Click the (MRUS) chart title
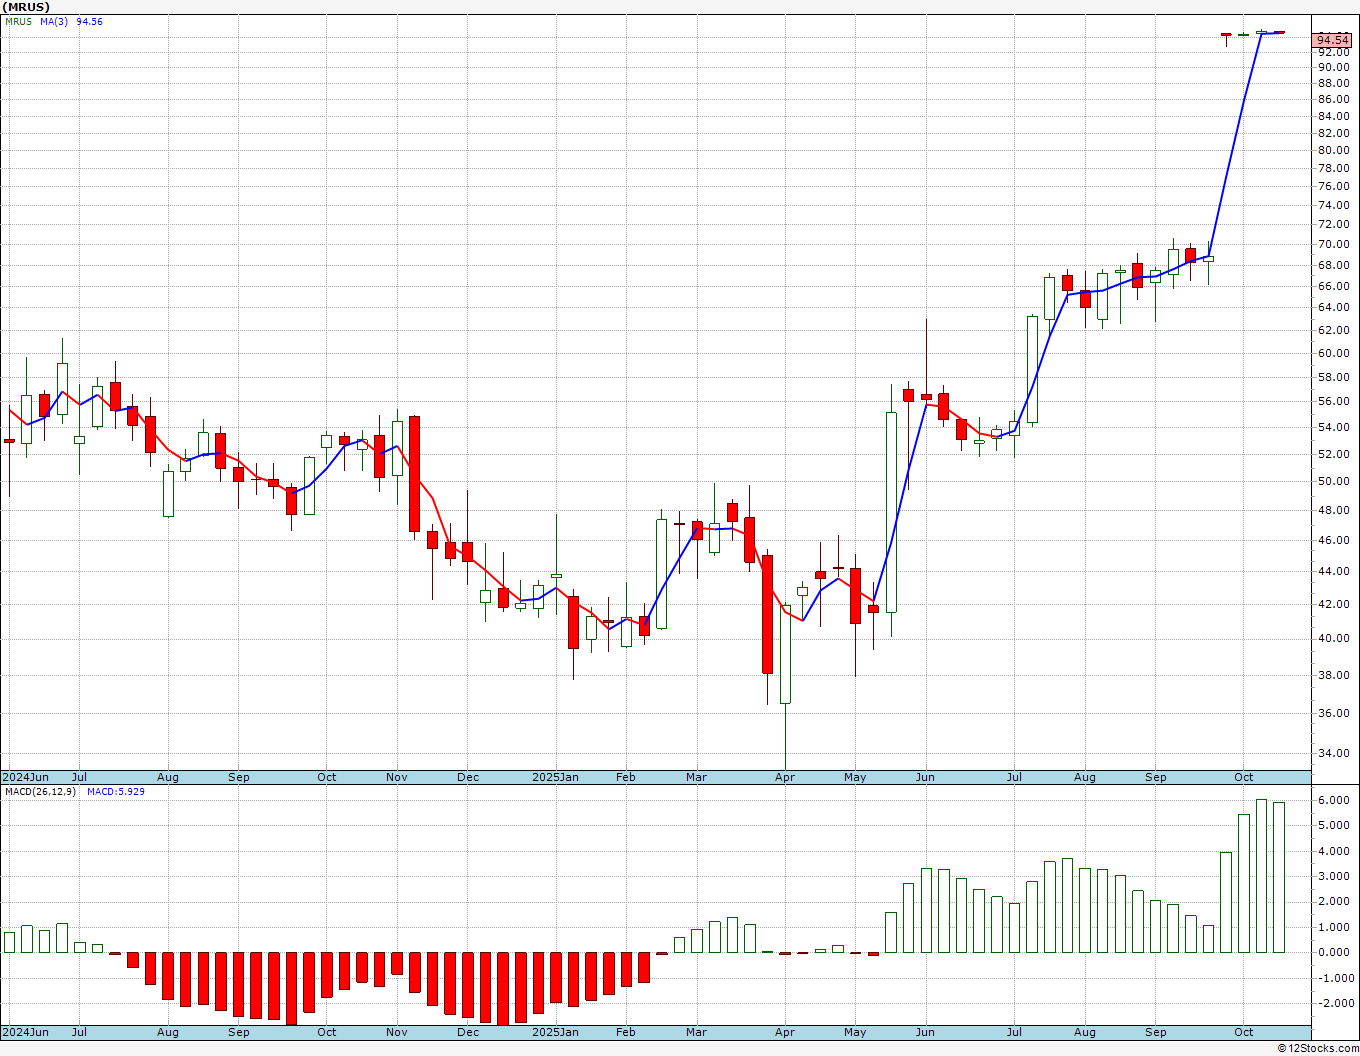Viewport: 1360px width, 1056px height. click(x=27, y=7)
